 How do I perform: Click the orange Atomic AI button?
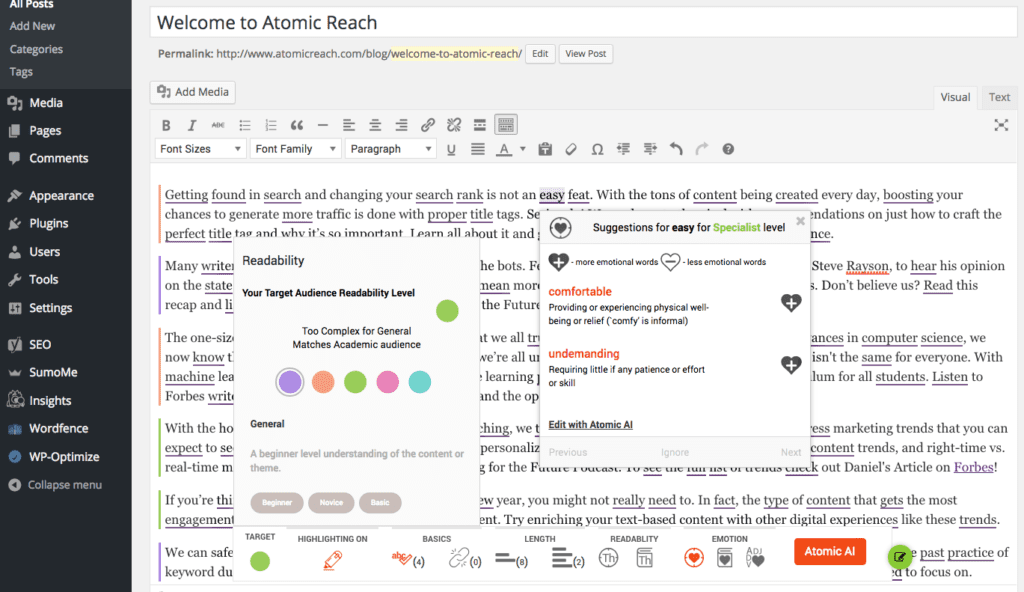point(829,551)
